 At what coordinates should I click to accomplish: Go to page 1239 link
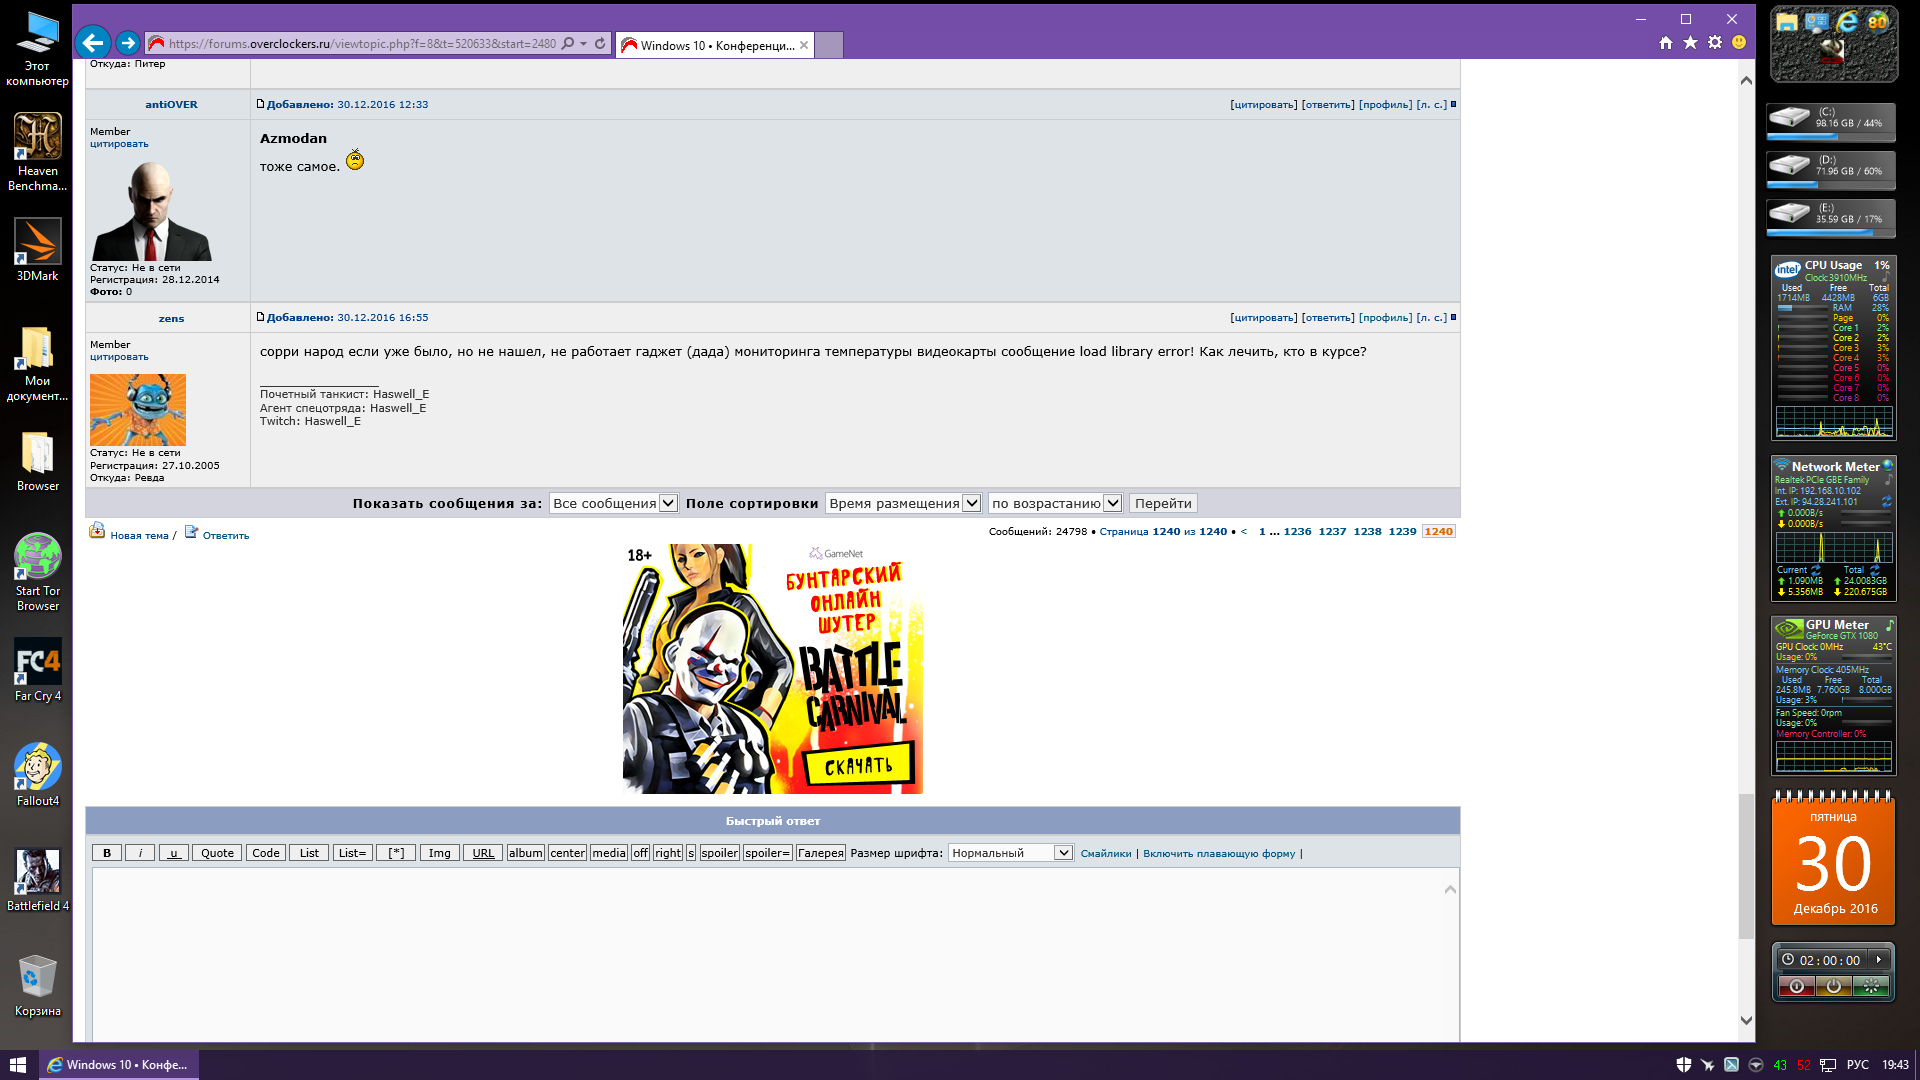pyautogui.click(x=1402, y=532)
